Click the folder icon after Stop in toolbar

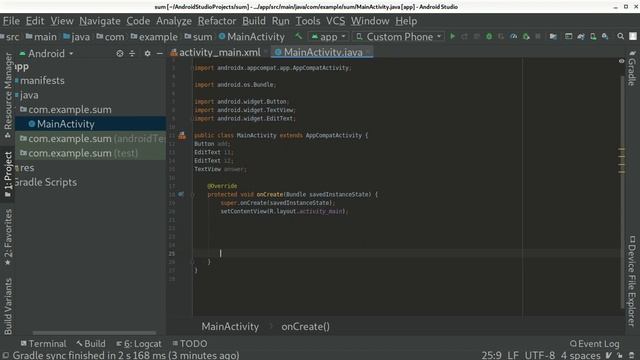(x=553, y=36)
